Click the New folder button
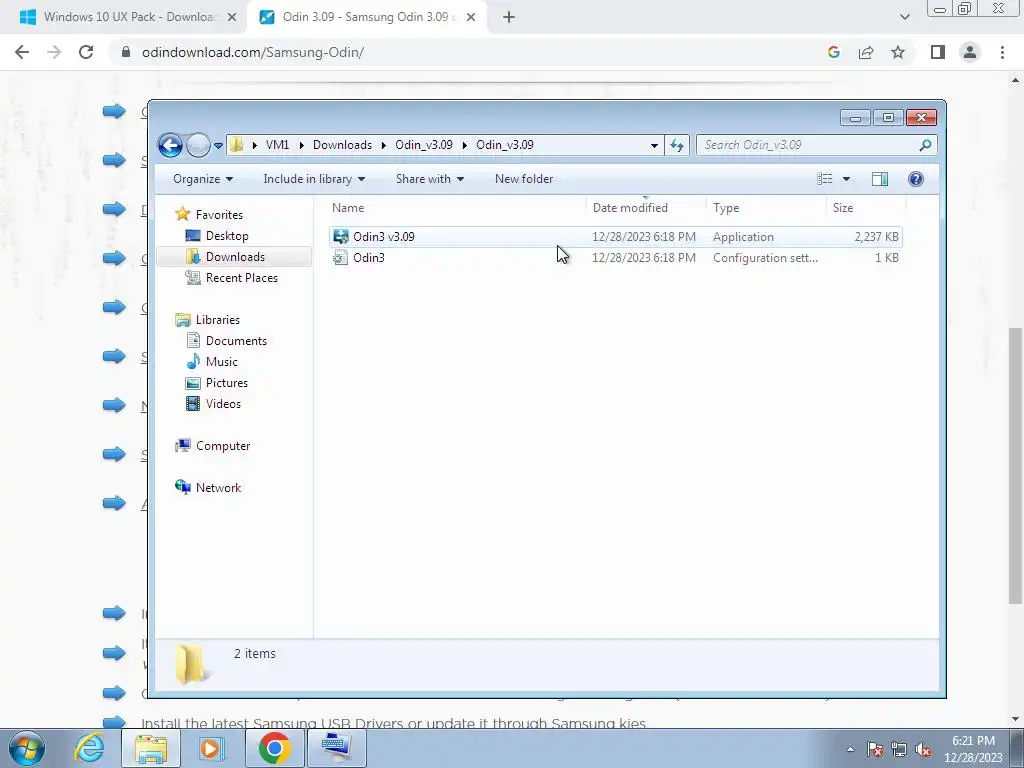 coord(524,179)
